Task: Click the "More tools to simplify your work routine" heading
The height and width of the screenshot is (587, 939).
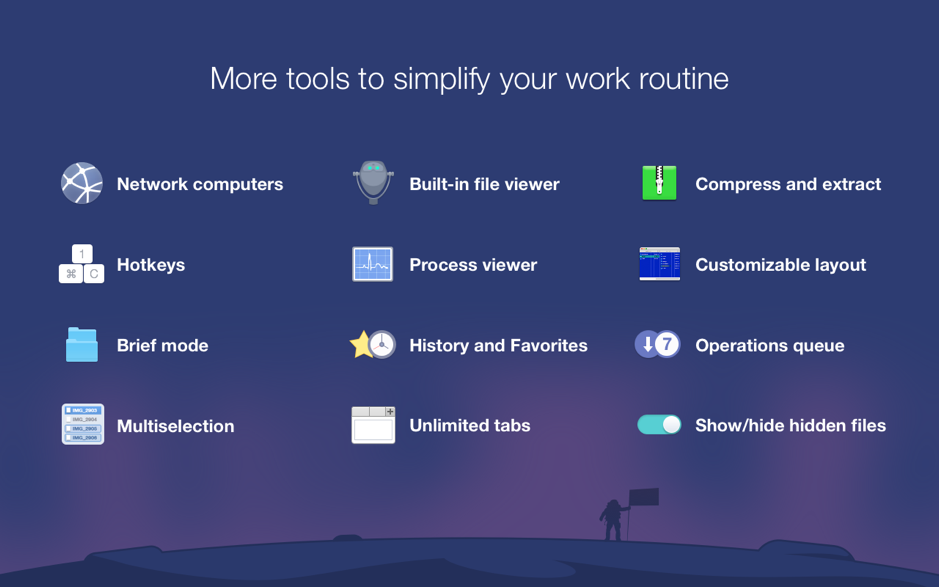Action: click(x=470, y=79)
